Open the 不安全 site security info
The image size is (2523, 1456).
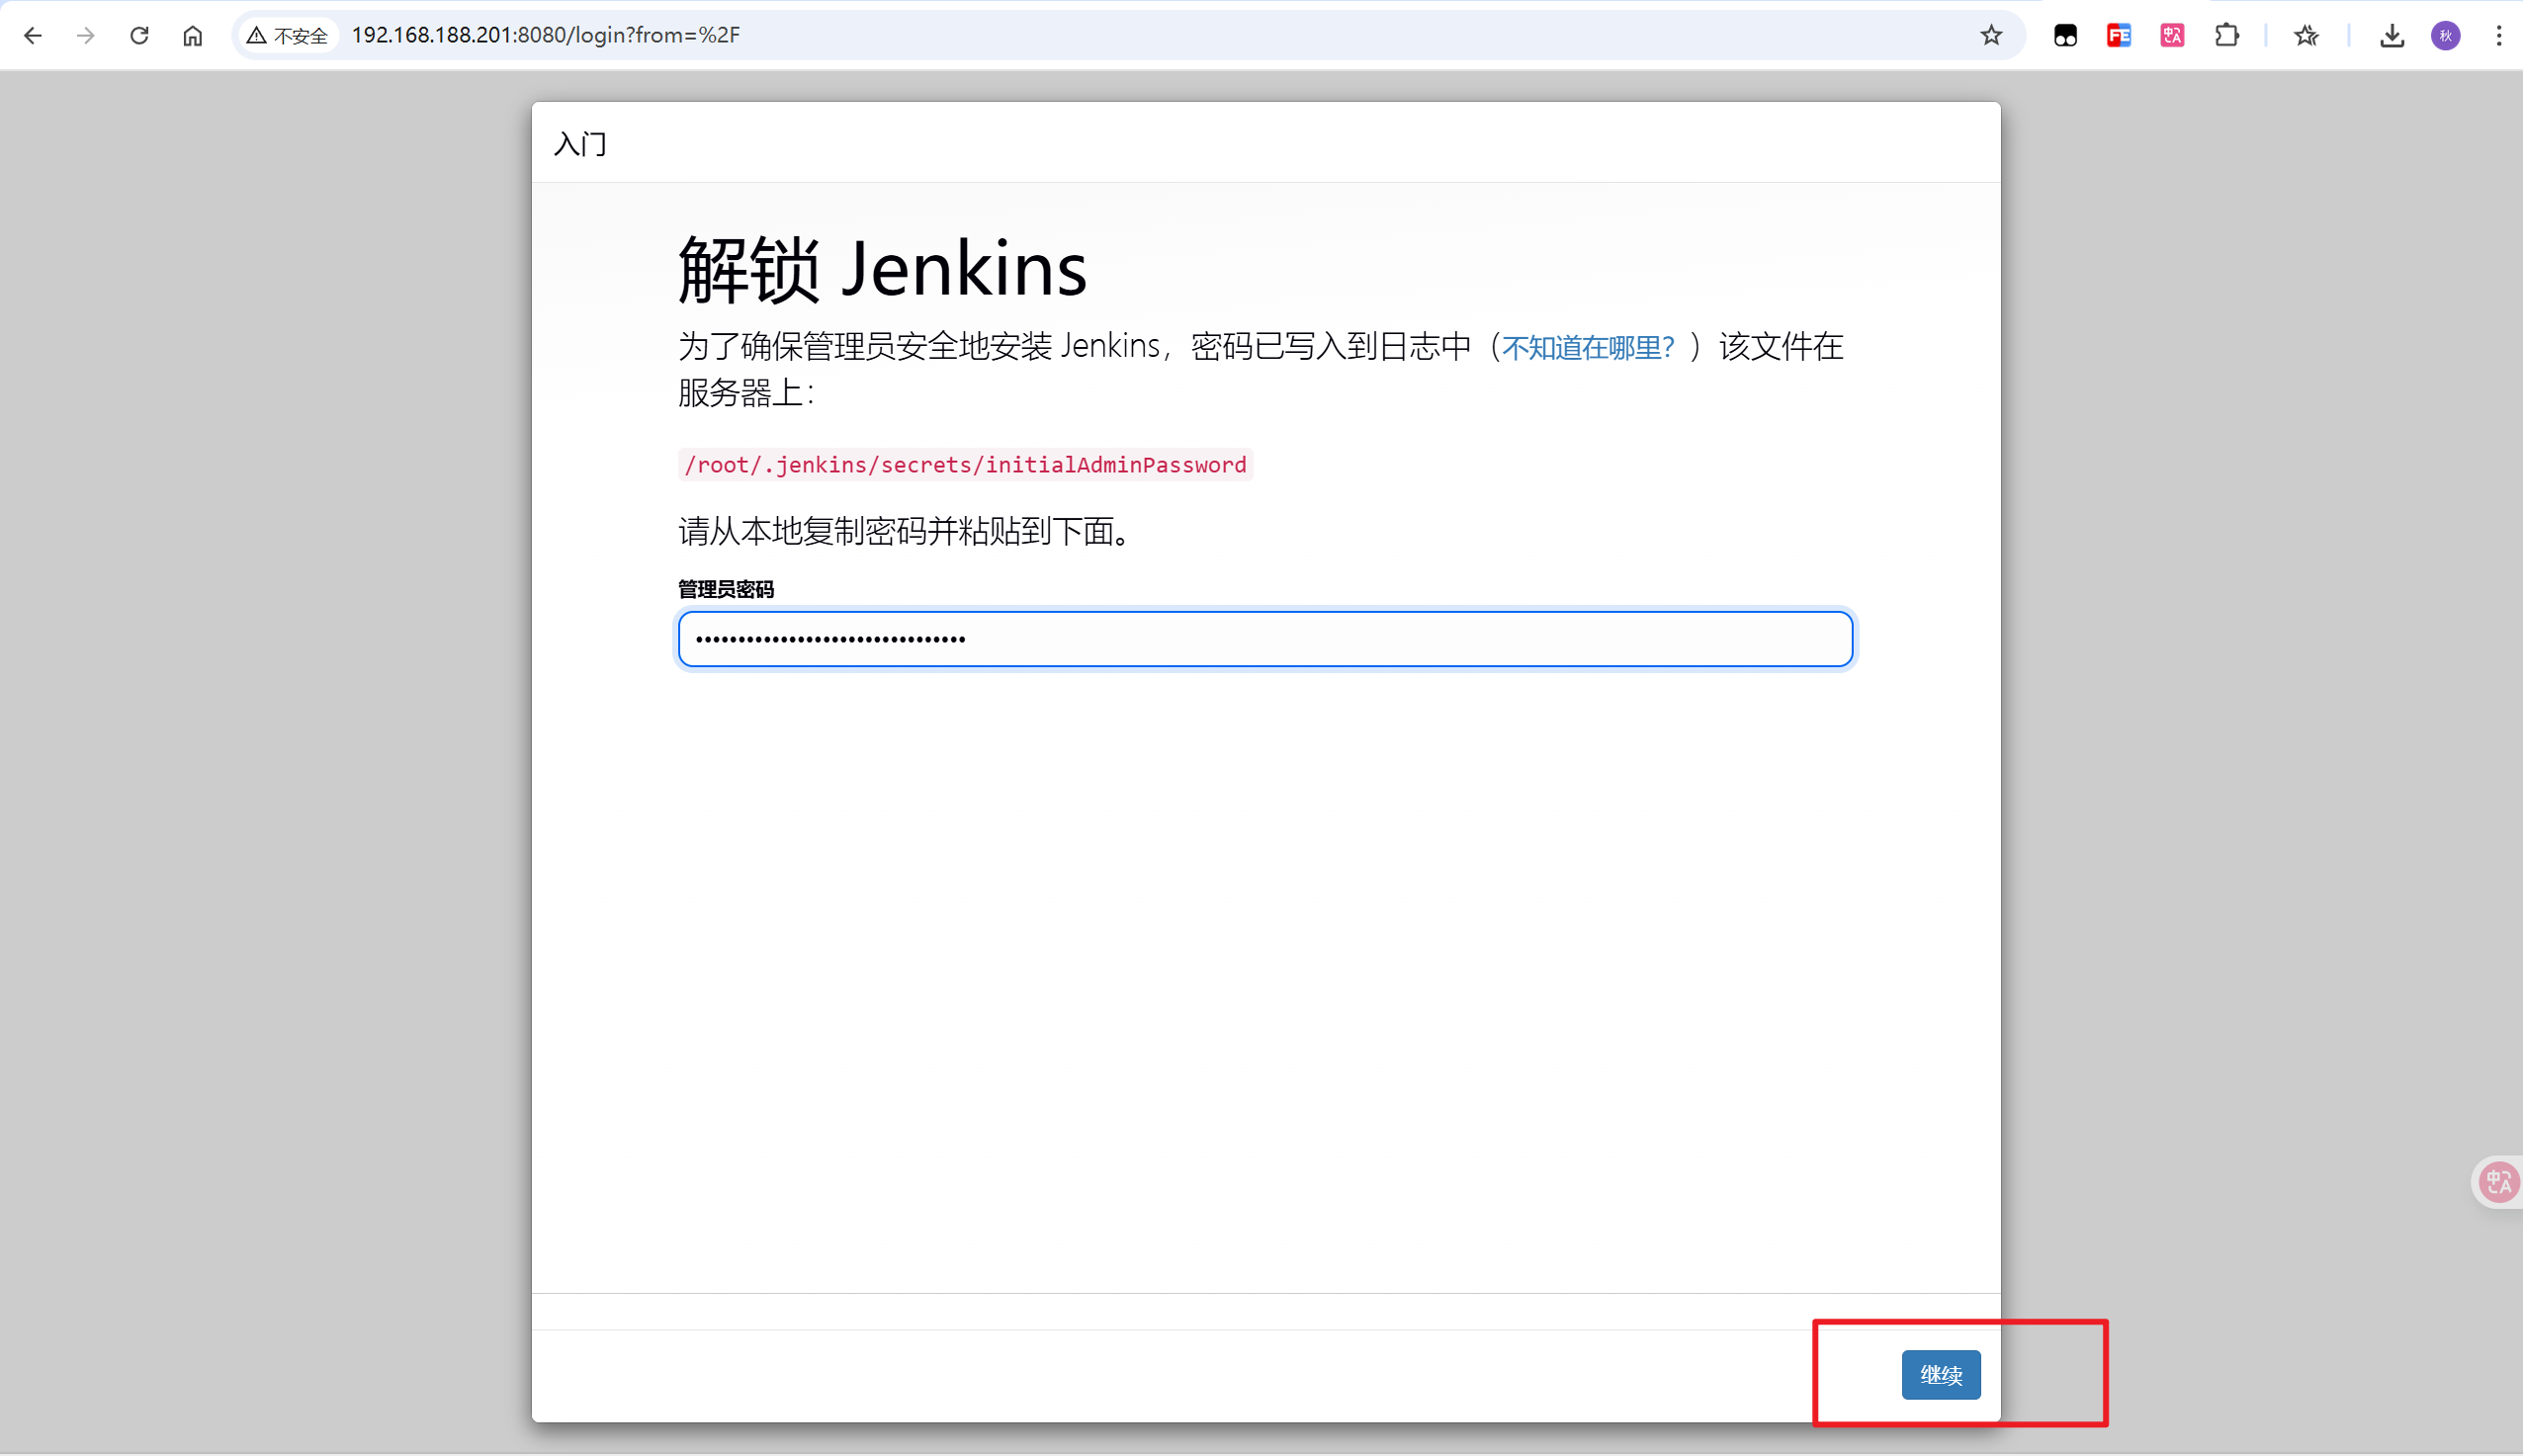(288, 36)
